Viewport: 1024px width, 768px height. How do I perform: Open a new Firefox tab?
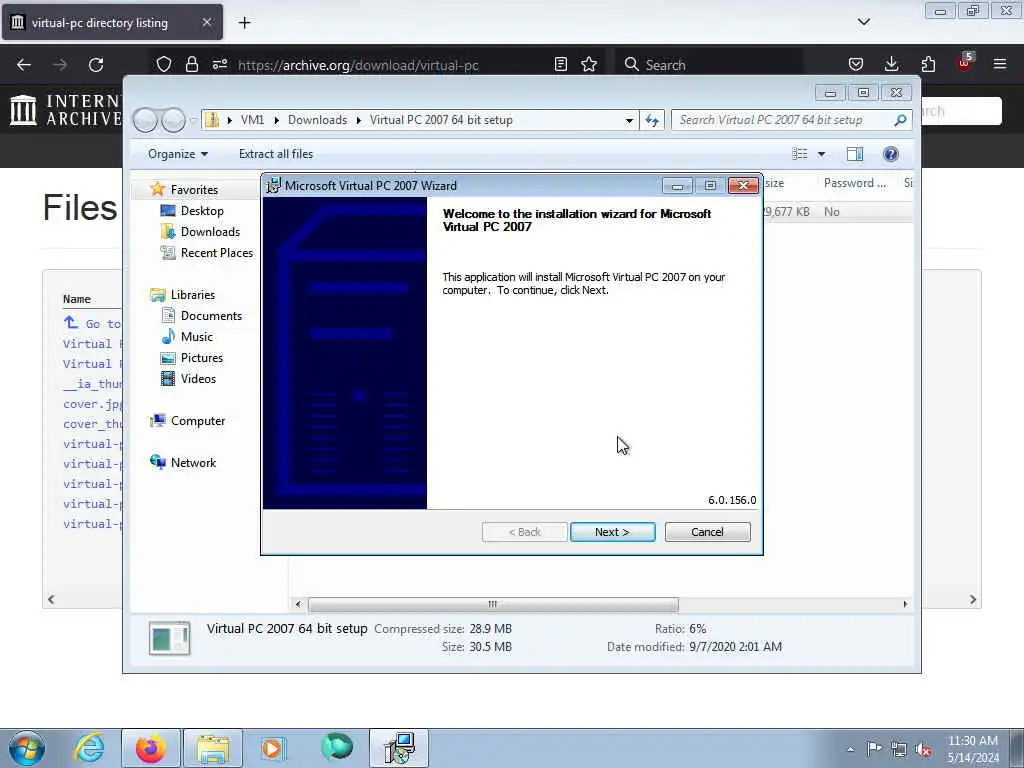tap(244, 23)
